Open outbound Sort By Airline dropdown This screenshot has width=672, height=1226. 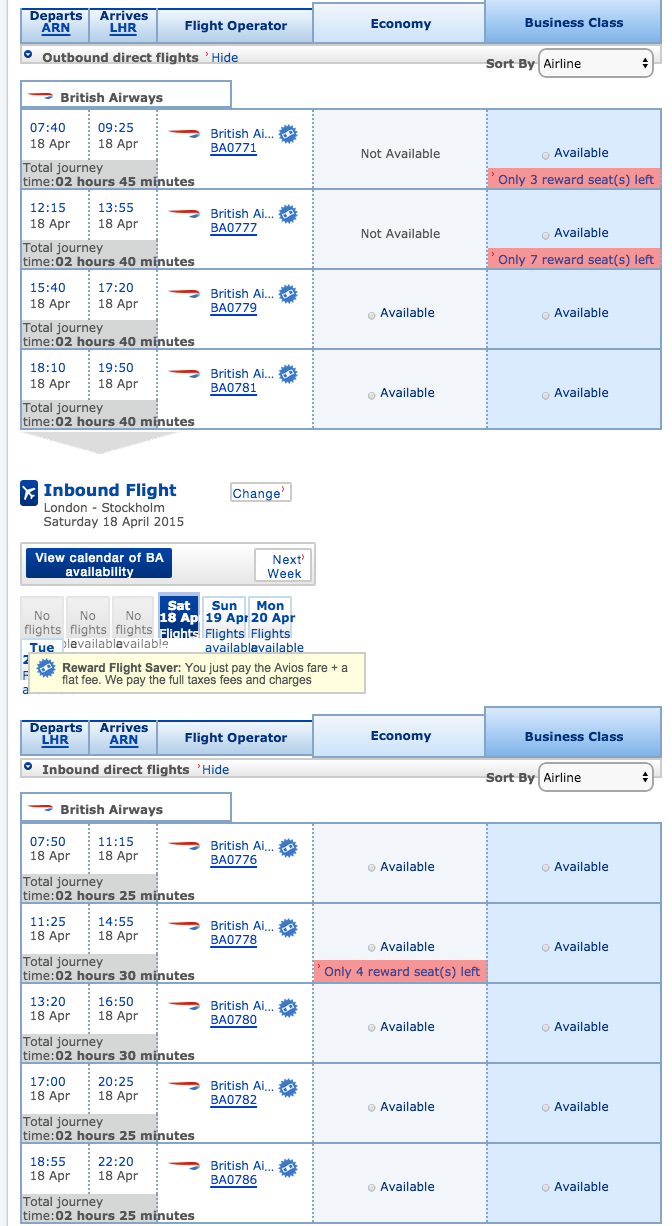pos(596,64)
